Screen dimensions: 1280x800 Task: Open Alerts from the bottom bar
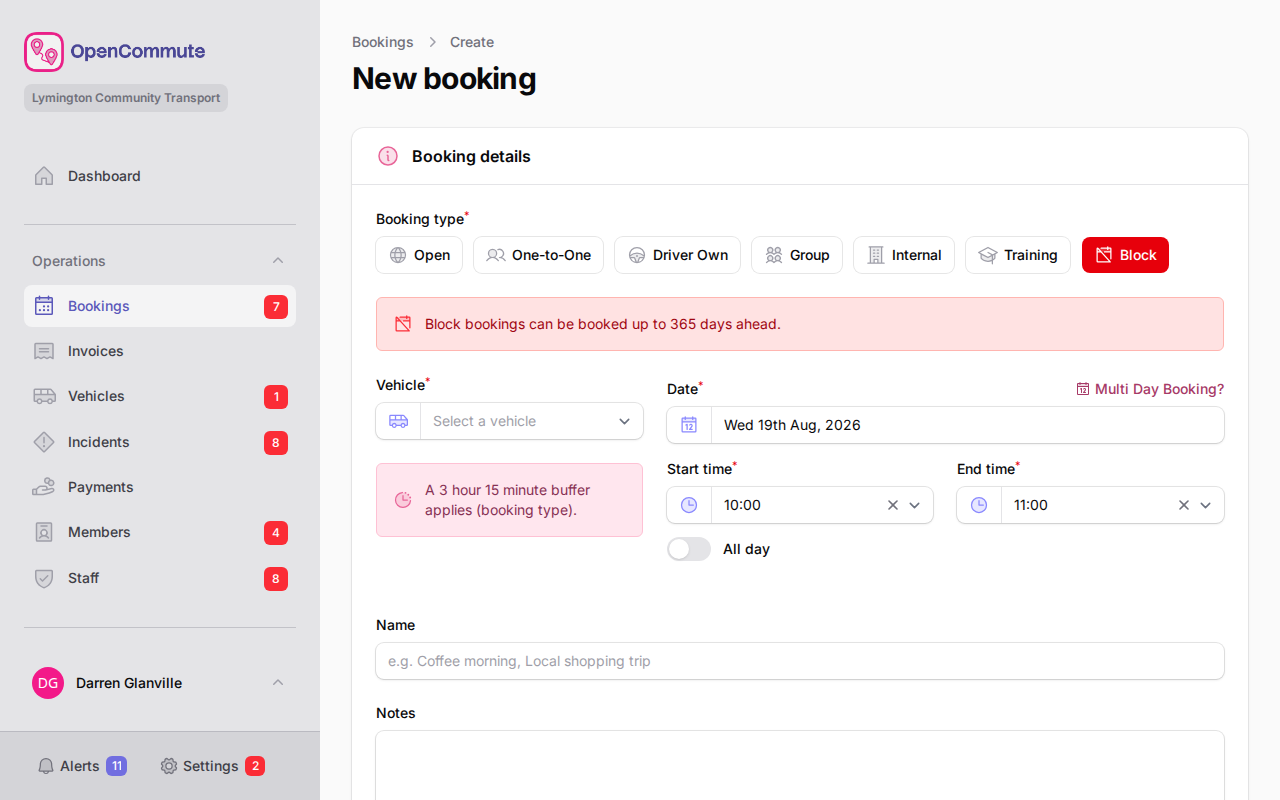(82, 766)
